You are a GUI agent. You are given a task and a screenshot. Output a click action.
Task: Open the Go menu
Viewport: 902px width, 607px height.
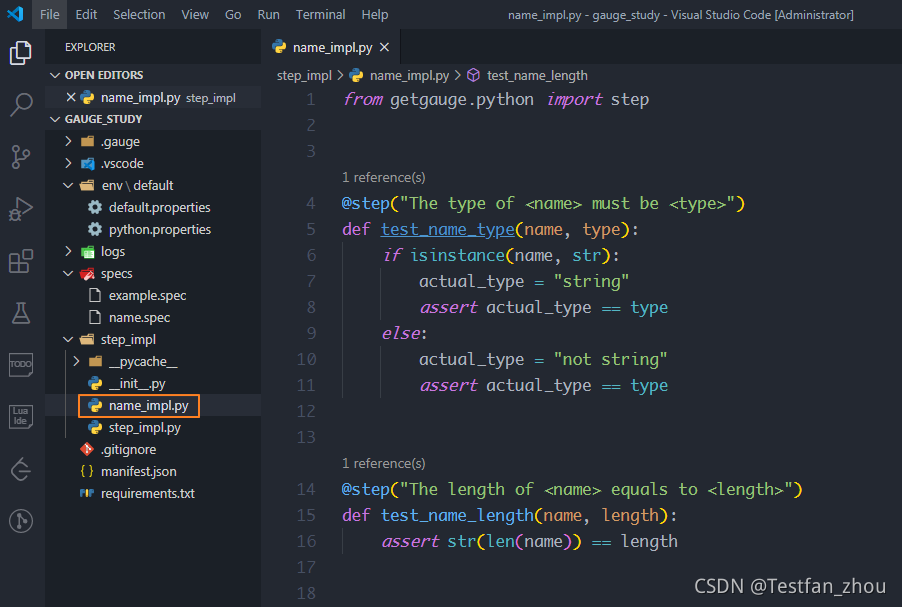(233, 14)
